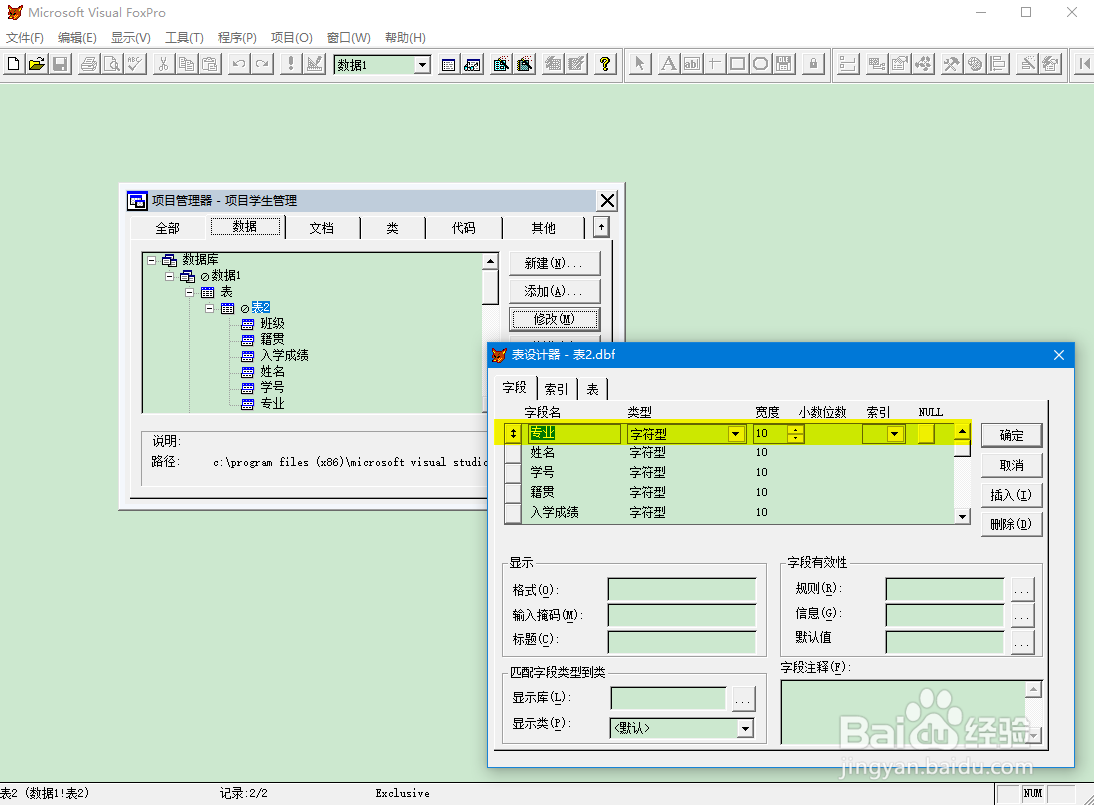Click the Save floppy disk icon
Image resolution: width=1094 pixels, height=805 pixels.
pos(60,64)
